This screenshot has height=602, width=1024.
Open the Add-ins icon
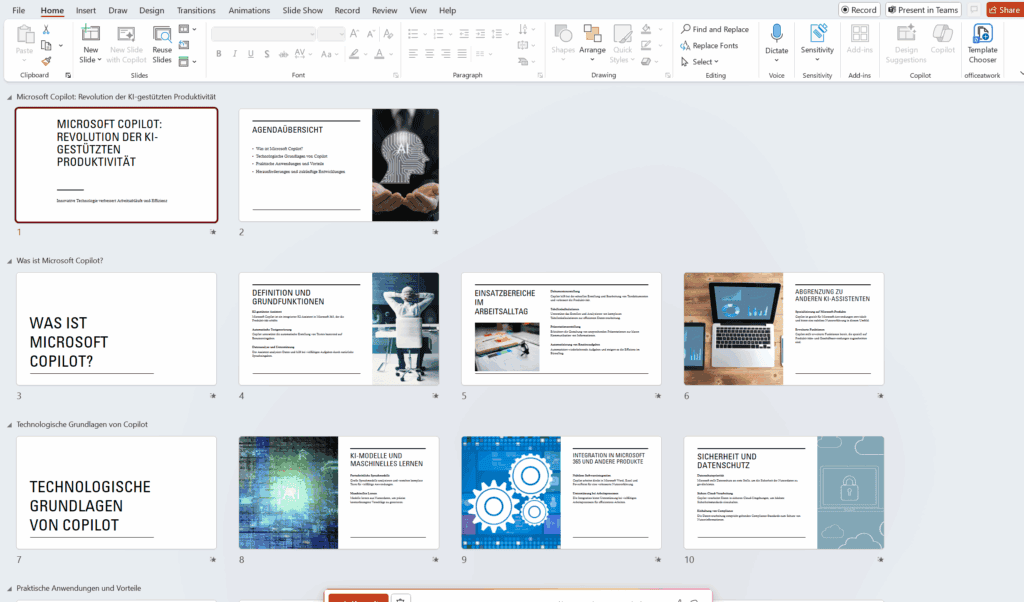(859, 34)
